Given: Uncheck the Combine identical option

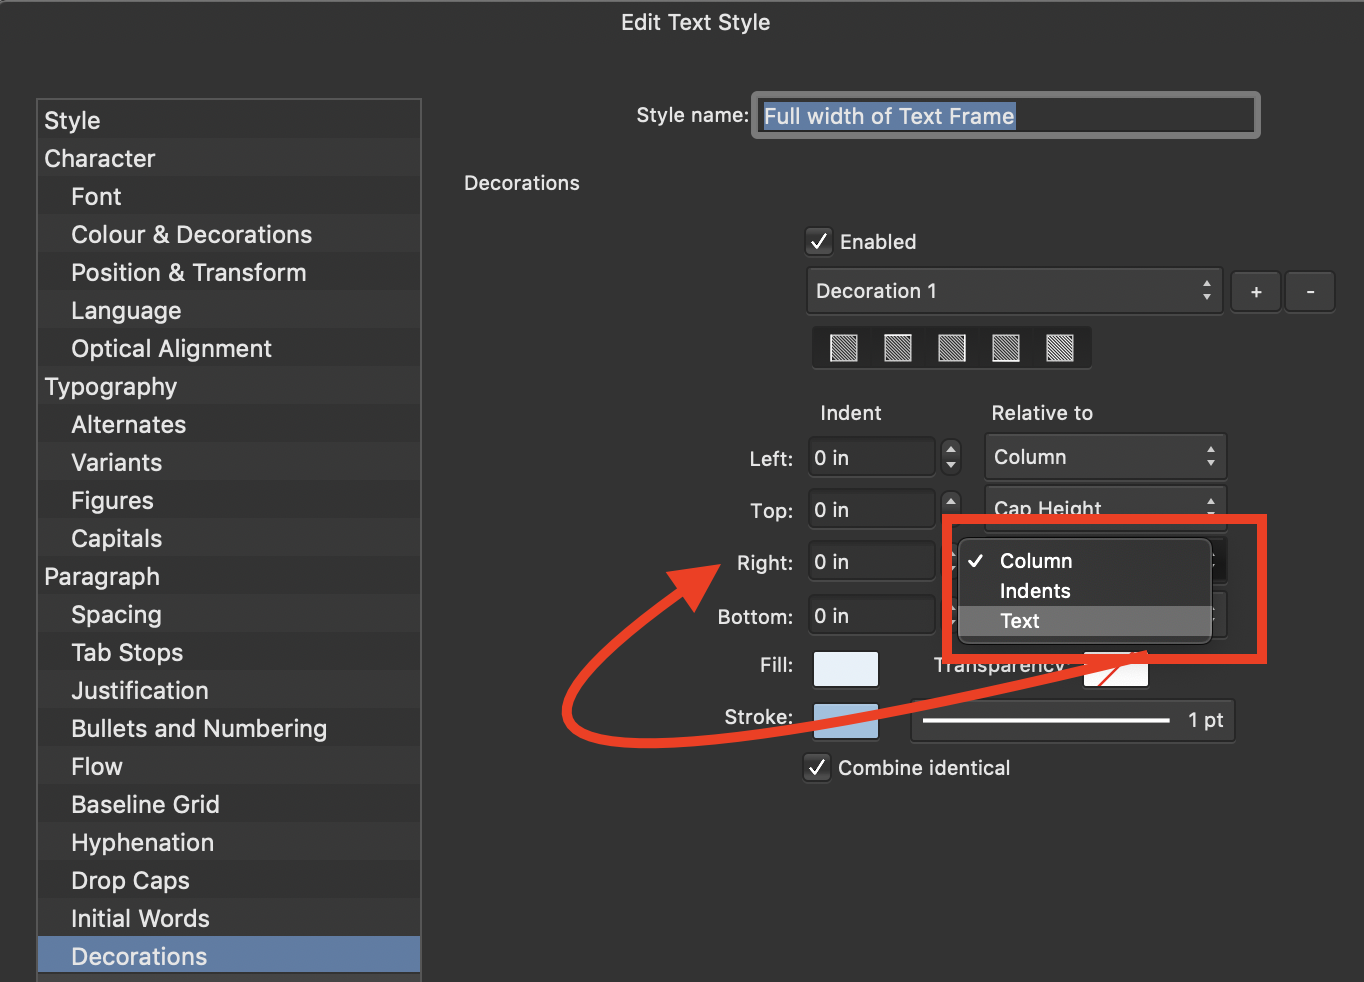Looking at the screenshot, I should (817, 768).
